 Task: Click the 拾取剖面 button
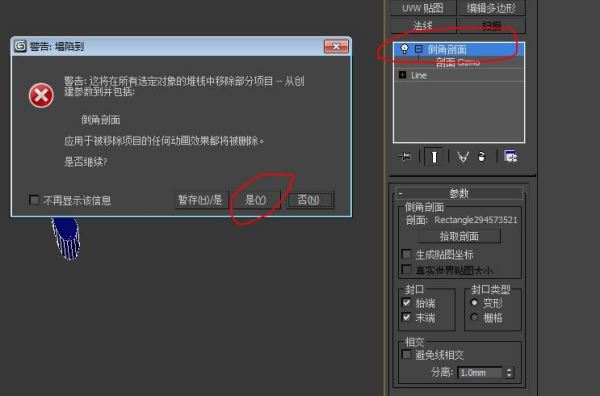click(x=459, y=236)
